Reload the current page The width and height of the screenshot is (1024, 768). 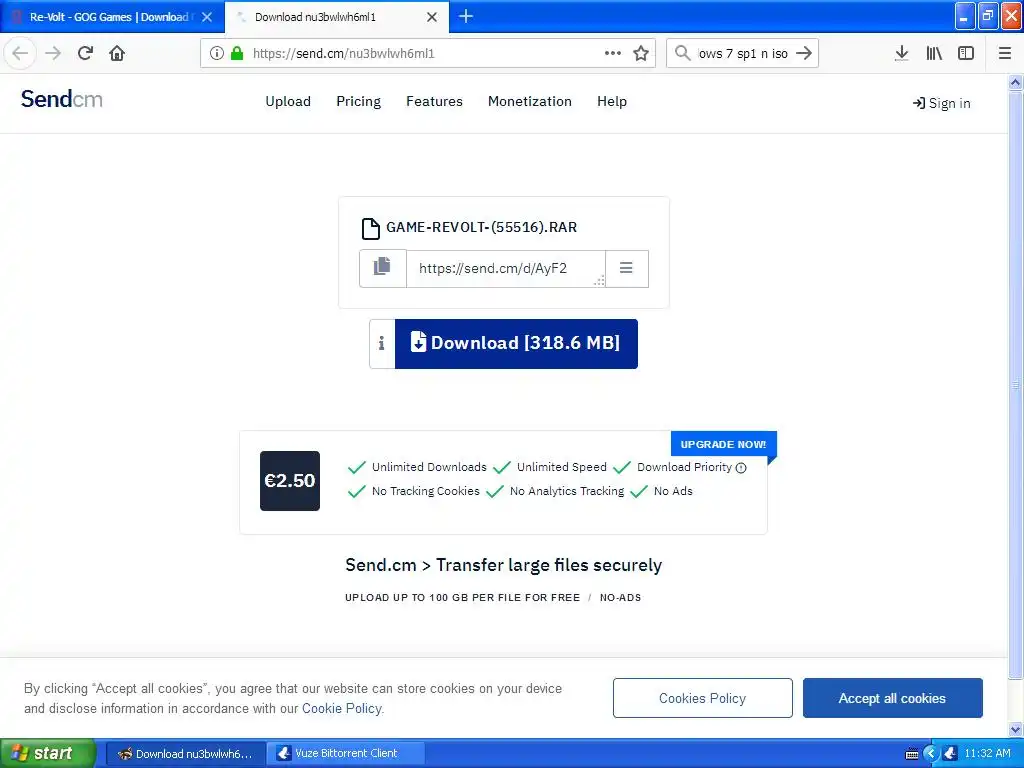(x=86, y=53)
